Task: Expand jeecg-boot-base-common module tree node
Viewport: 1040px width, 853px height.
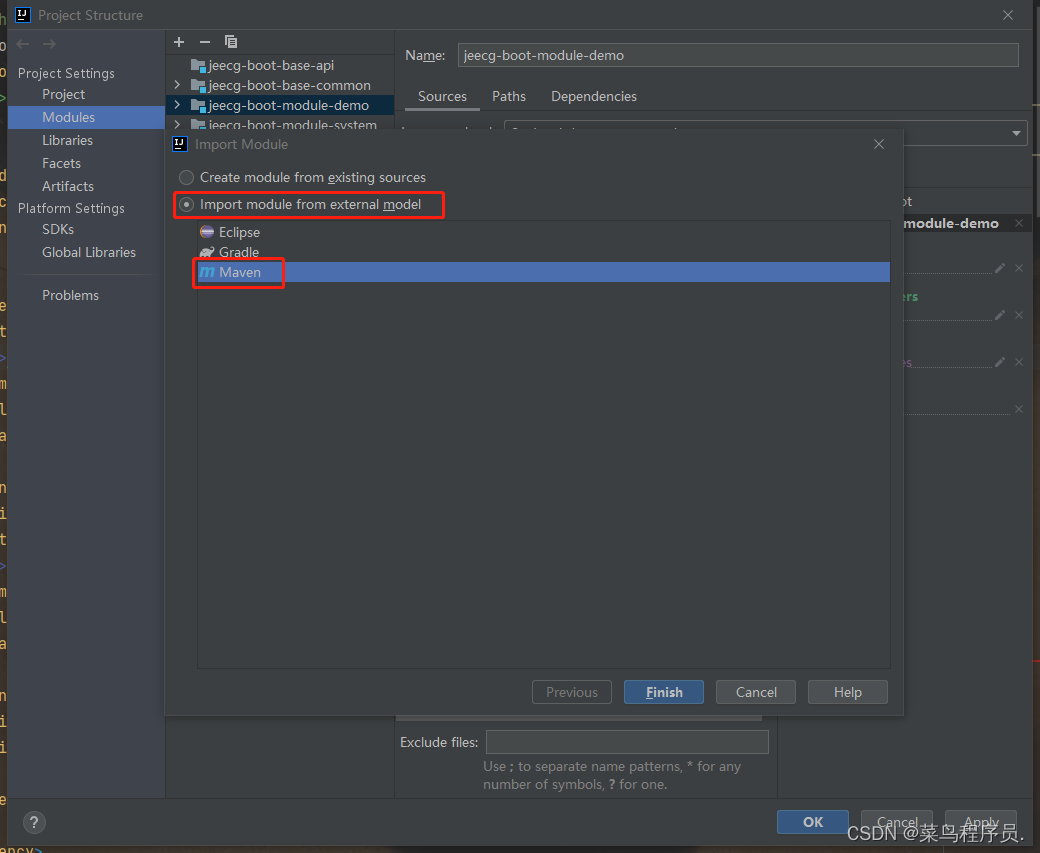Action: [x=177, y=85]
